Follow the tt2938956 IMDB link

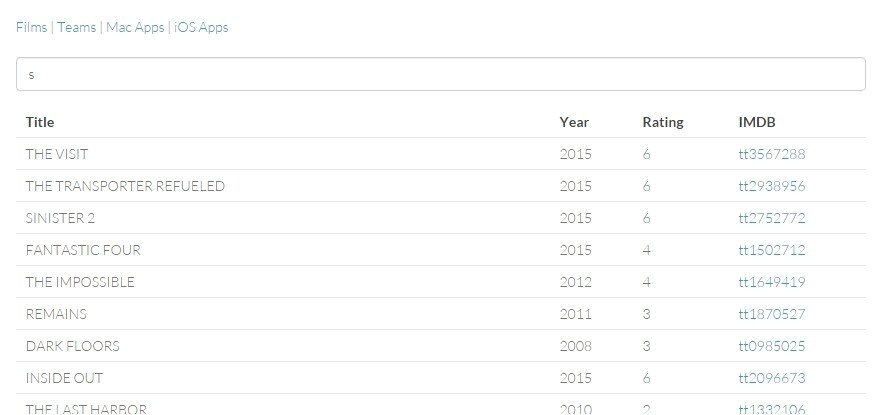tap(771, 186)
